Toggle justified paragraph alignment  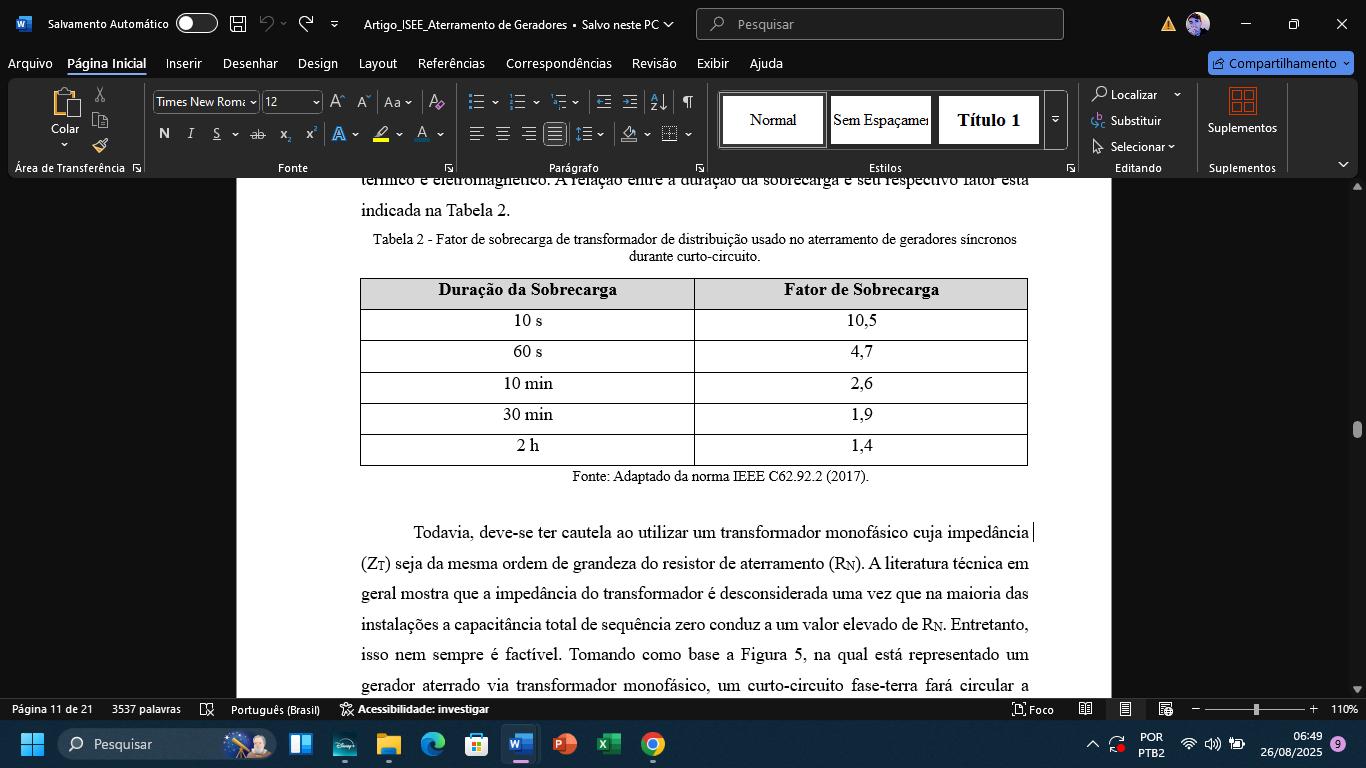point(555,134)
